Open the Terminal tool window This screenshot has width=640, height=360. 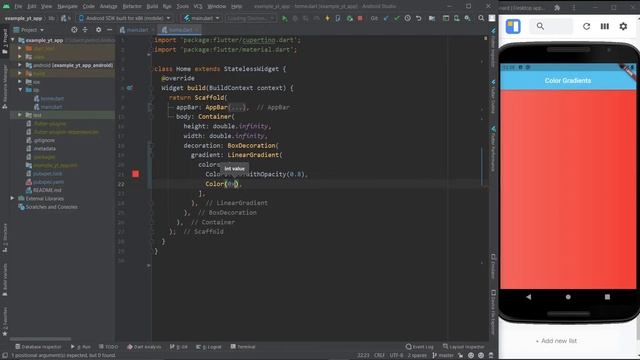[242, 347]
